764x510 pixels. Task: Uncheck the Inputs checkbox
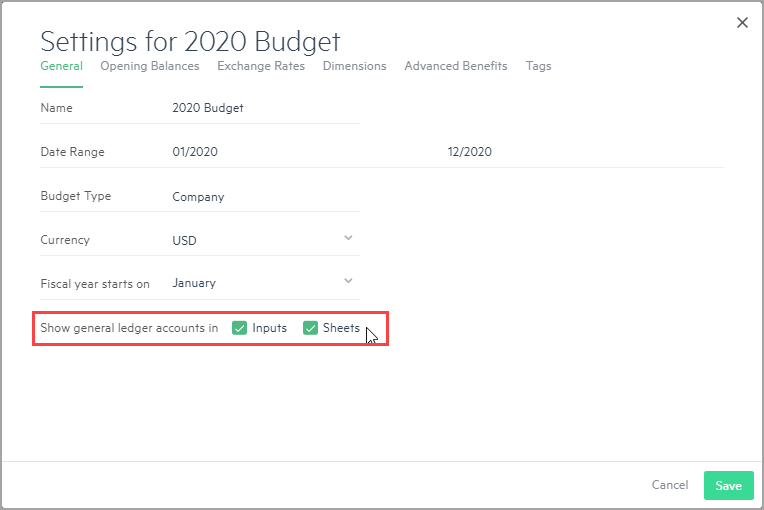pos(240,328)
